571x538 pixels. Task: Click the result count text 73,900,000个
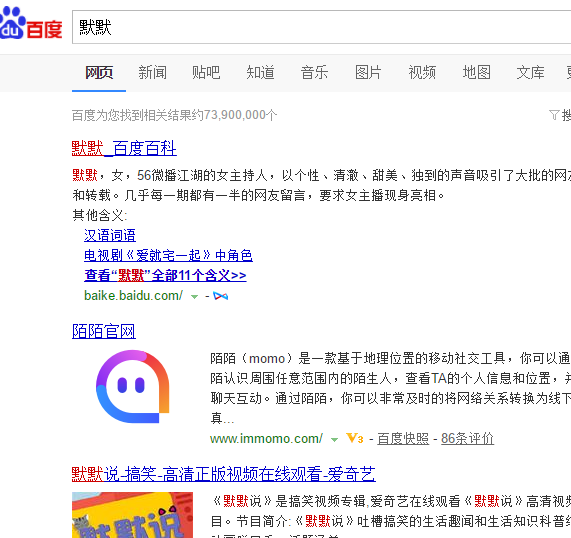pos(241,115)
